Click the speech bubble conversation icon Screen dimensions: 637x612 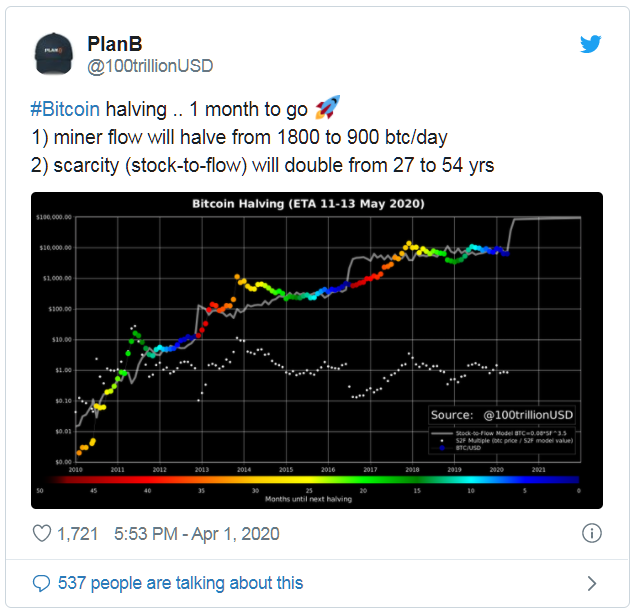click(42, 583)
